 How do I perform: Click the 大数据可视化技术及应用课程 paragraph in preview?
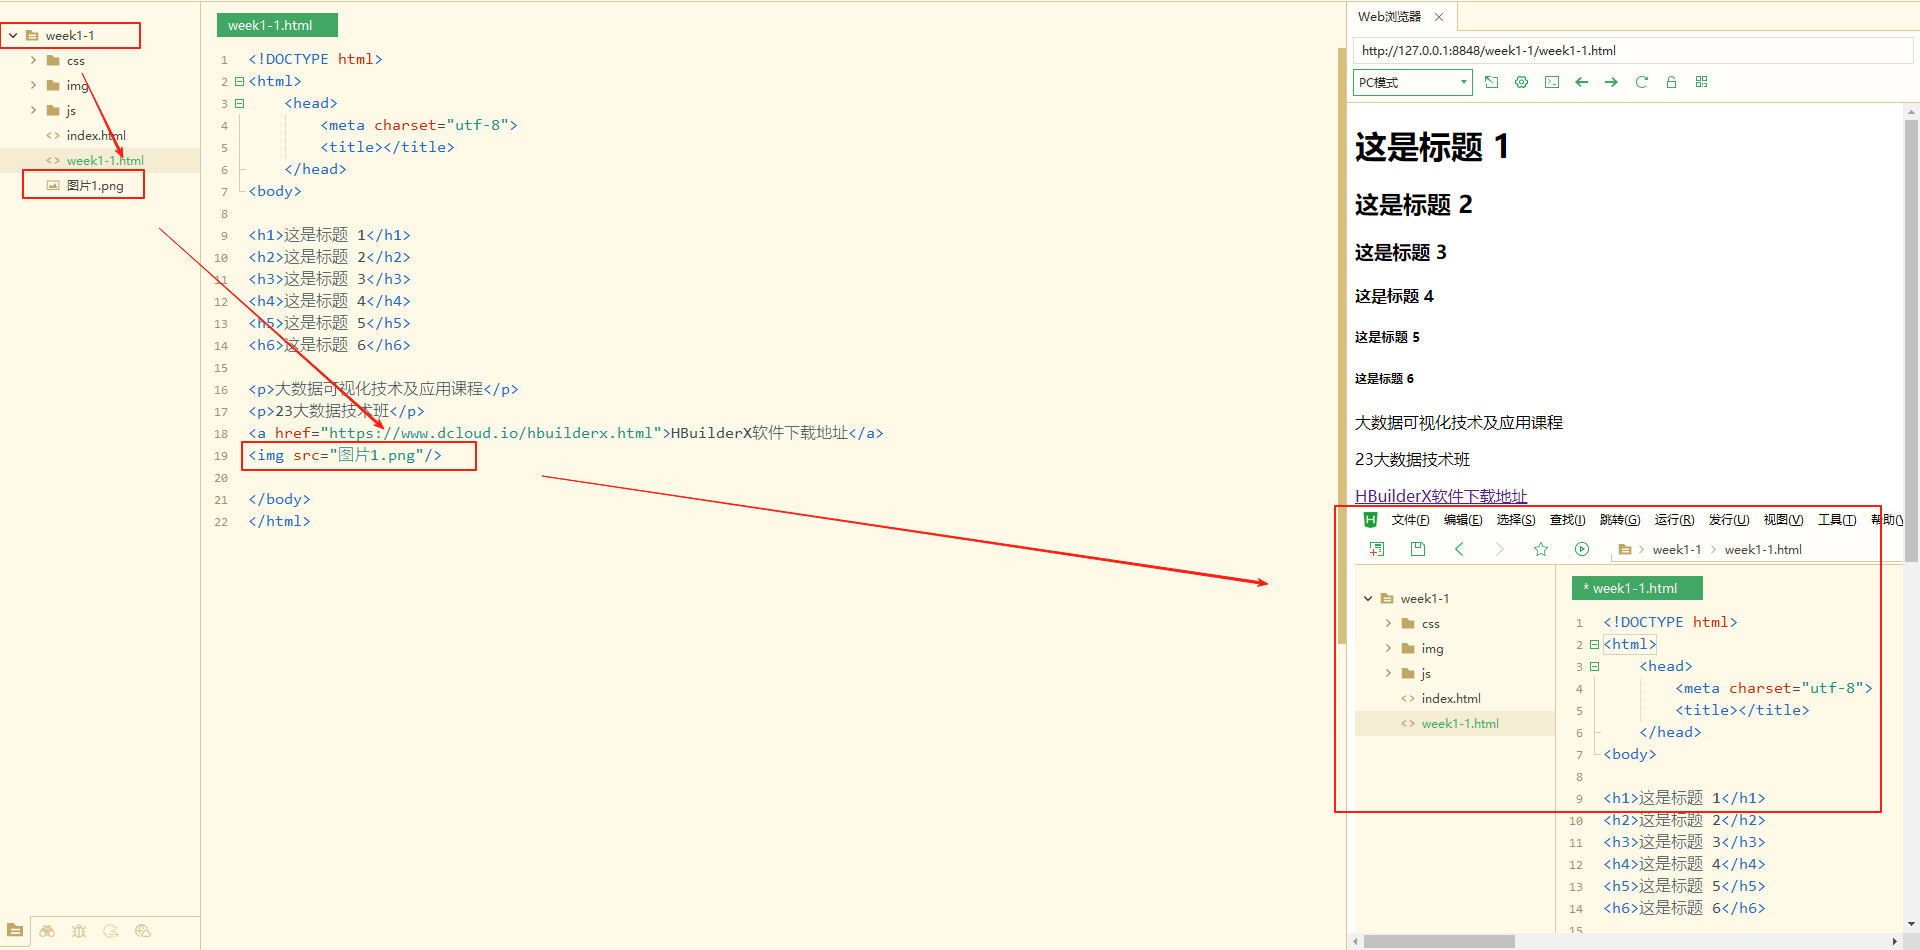(x=1458, y=423)
